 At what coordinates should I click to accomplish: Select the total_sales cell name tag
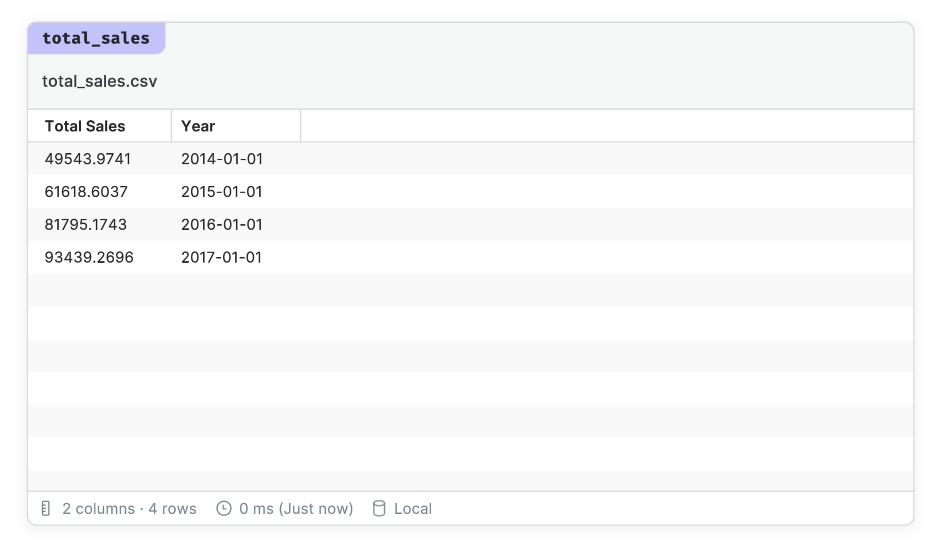pos(96,39)
